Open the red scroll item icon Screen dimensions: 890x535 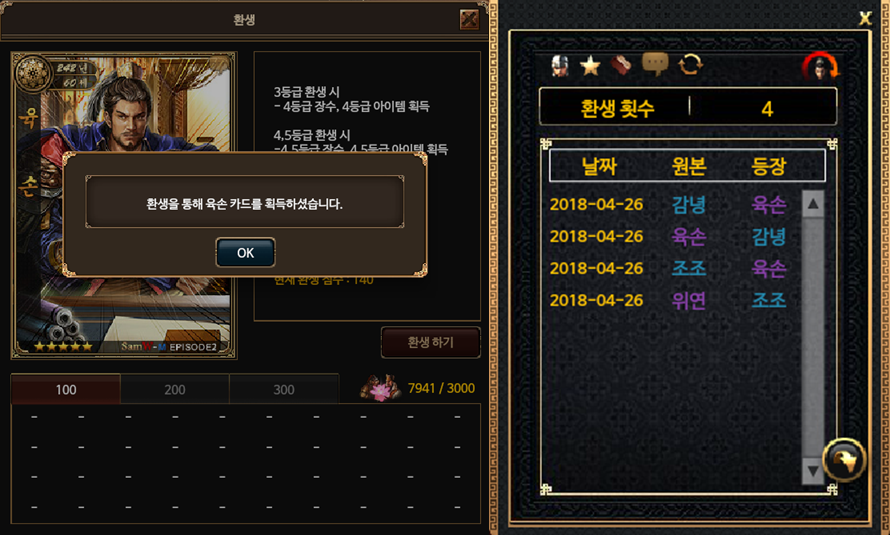(x=621, y=65)
